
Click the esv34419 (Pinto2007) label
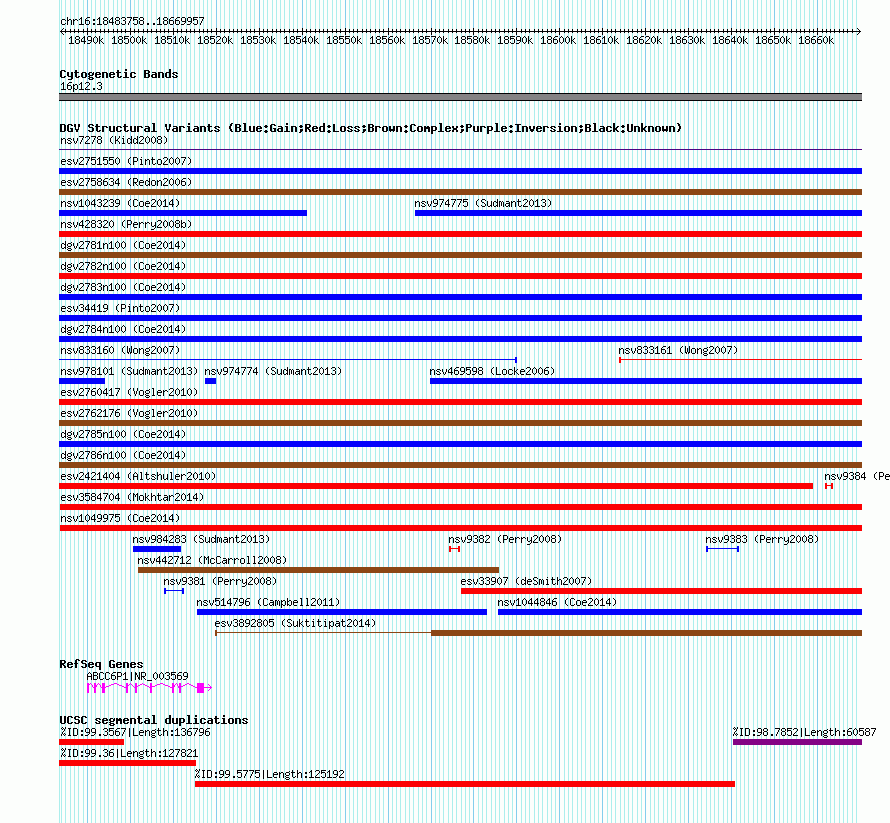(120, 308)
